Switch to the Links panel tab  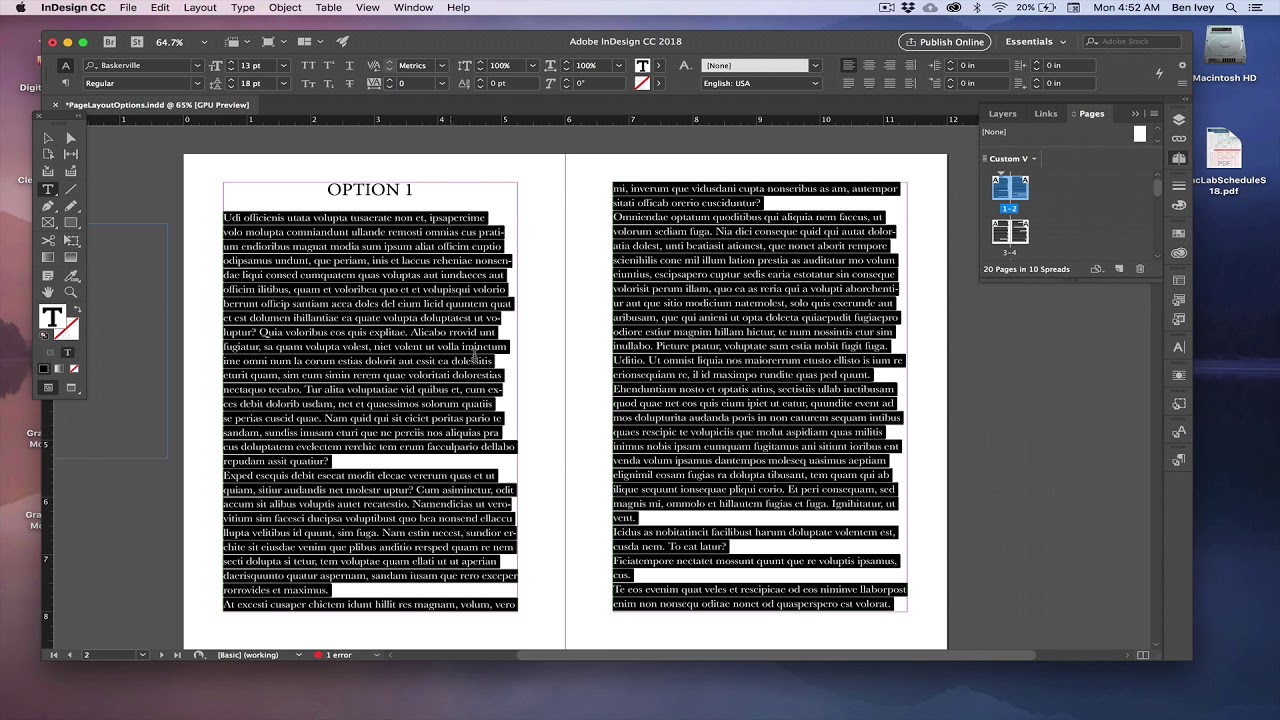[x=1046, y=114]
